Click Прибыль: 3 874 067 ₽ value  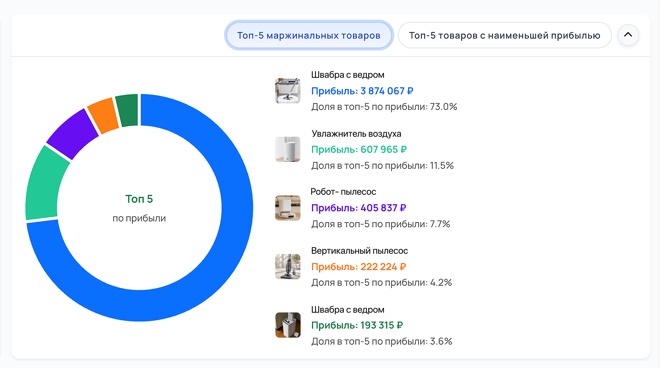[x=362, y=91]
